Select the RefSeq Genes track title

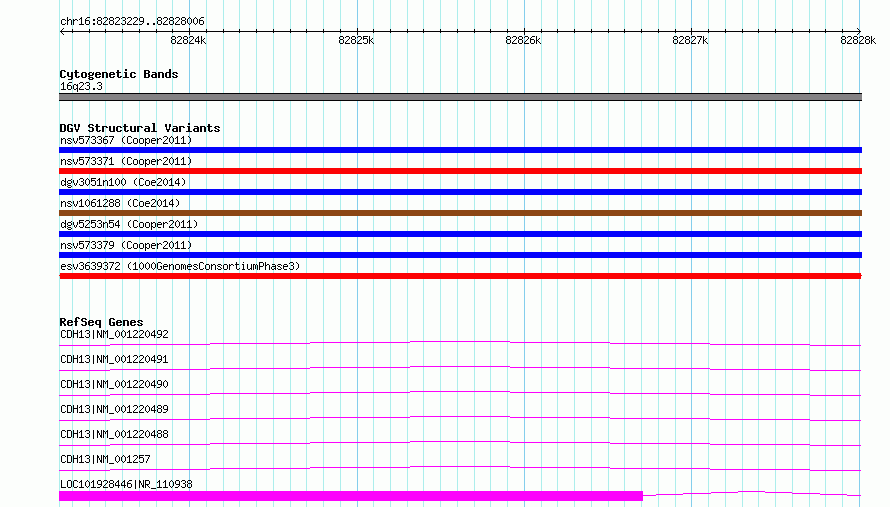(101, 322)
